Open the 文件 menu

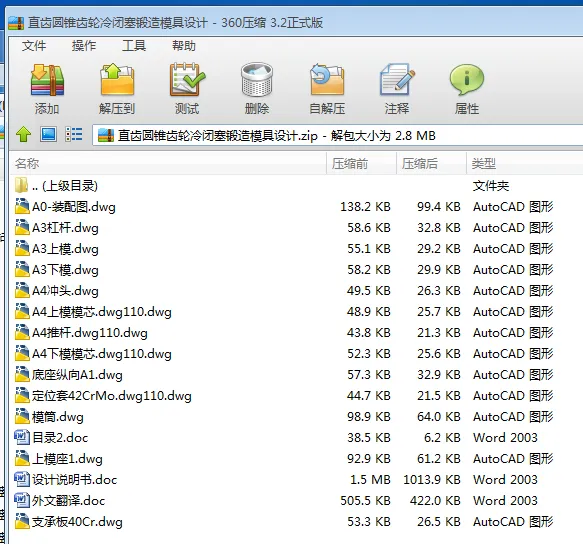pos(34,46)
